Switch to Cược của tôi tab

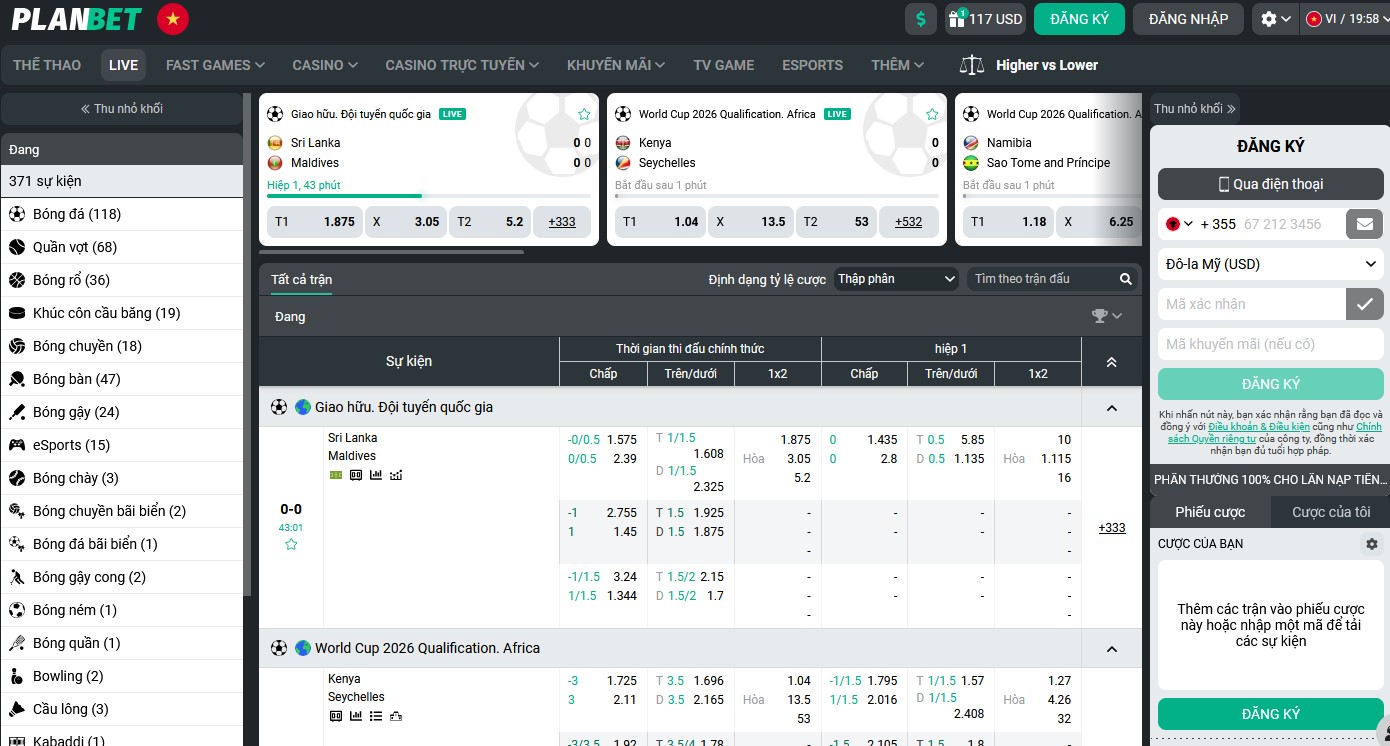[1331, 512]
